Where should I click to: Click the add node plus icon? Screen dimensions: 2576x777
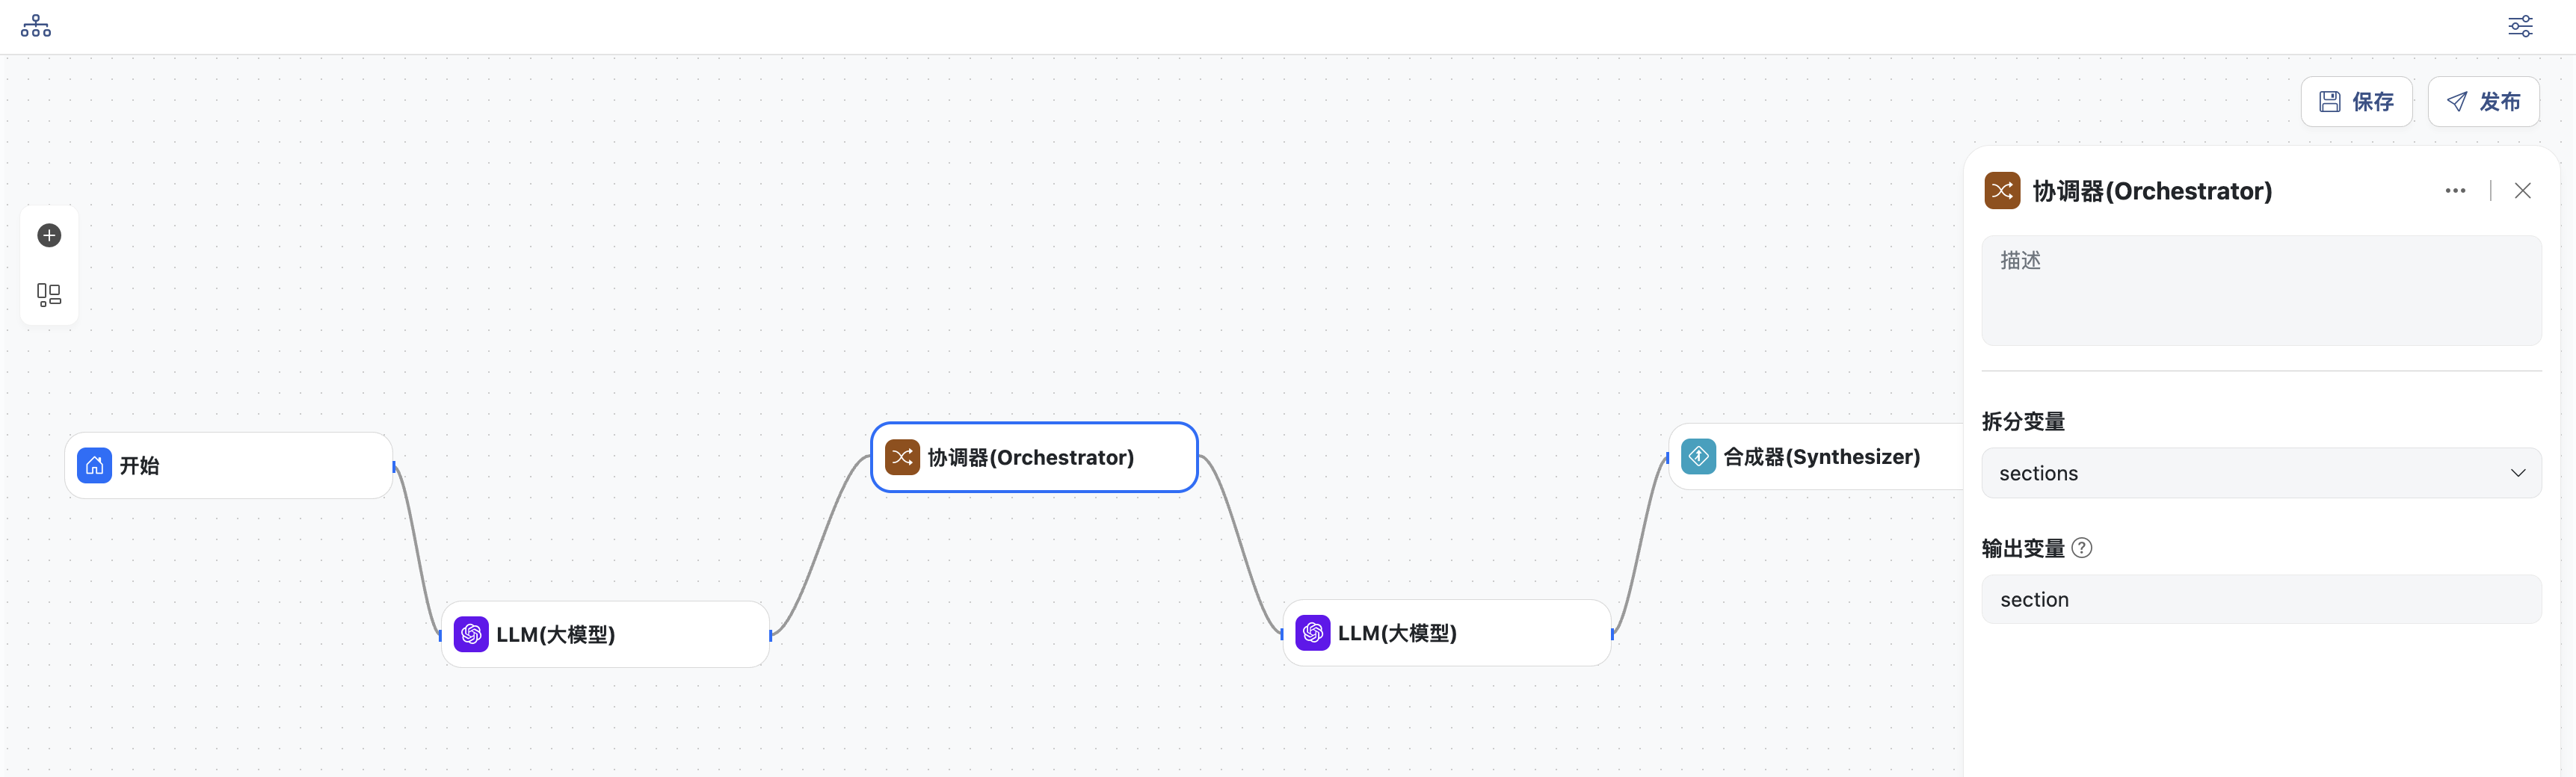click(x=49, y=235)
